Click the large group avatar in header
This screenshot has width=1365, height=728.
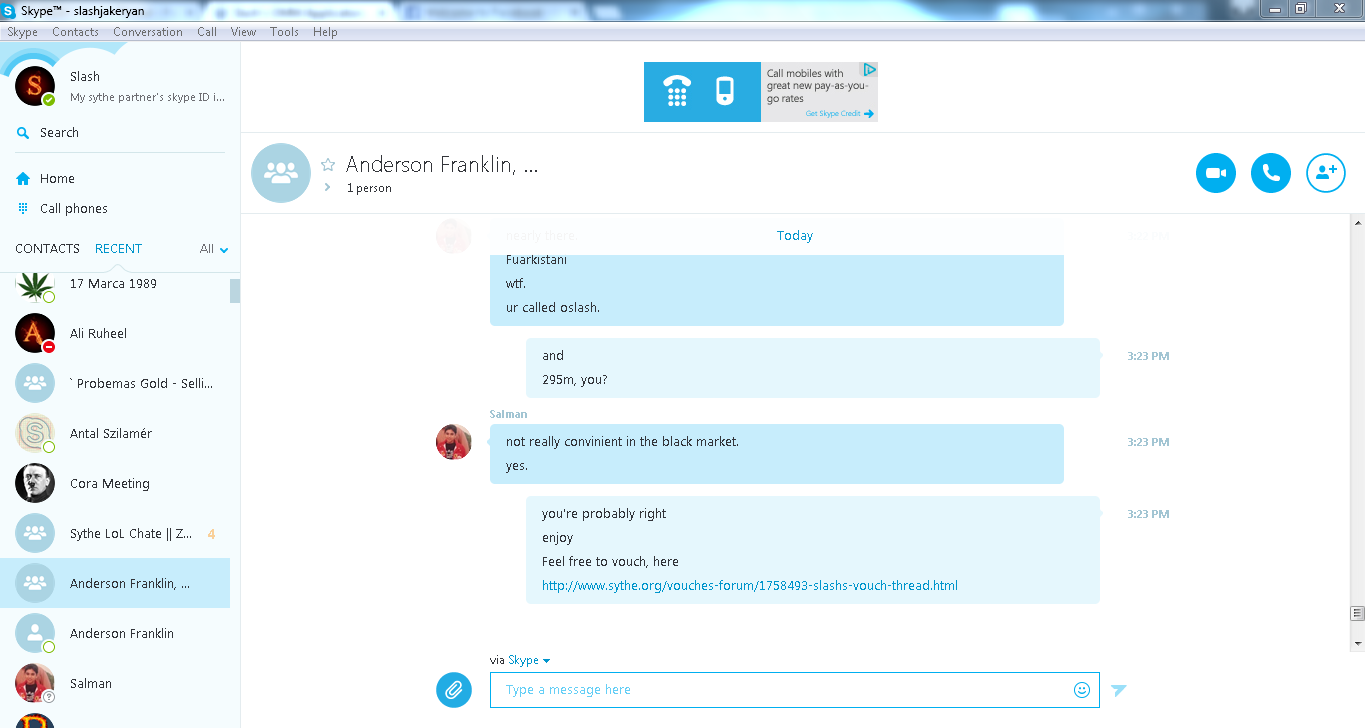pyautogui.click(x=281, y=173)
